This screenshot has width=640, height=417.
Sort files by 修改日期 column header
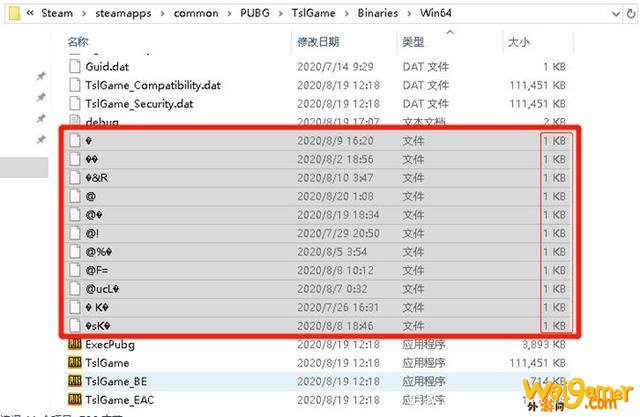(x=318, y=42)
